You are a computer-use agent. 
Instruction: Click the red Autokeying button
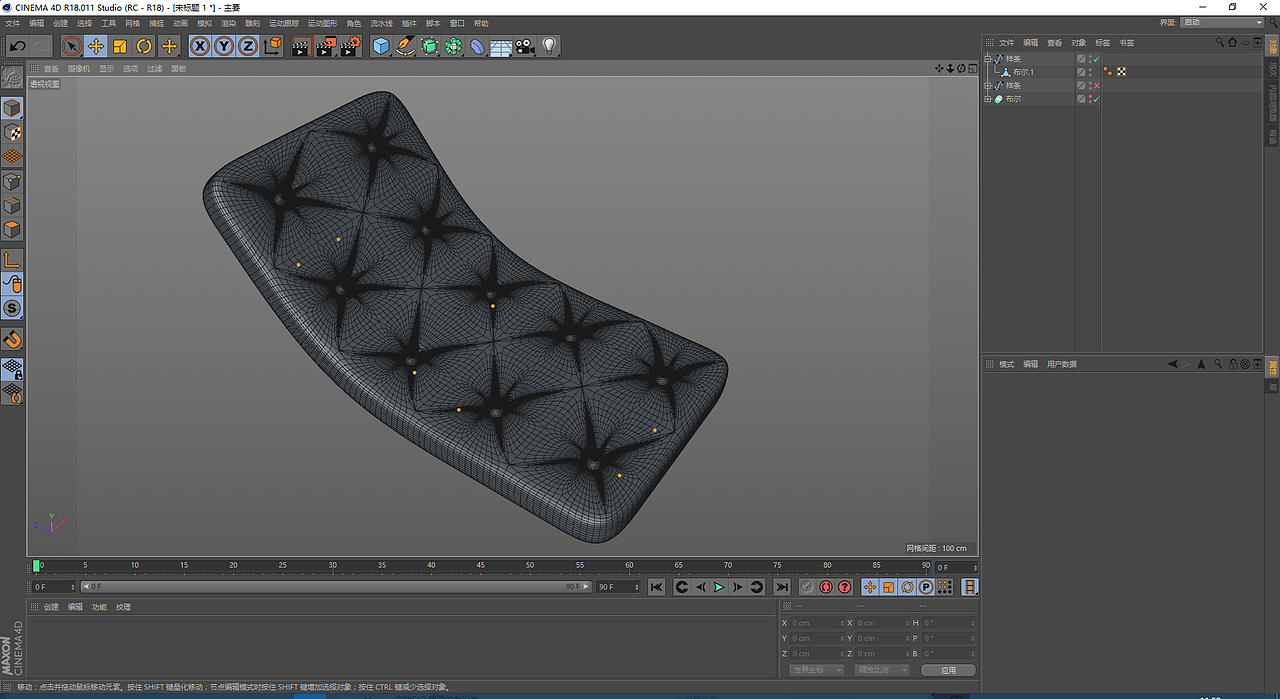(826, 587)
